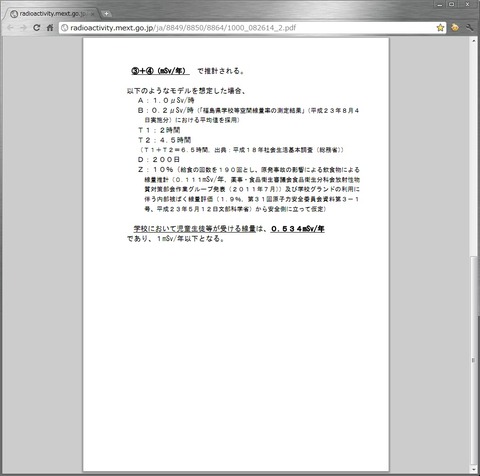This screenshot has height=476, width=480.
Task: Maximize the browser window
Action: pos(452,4)
